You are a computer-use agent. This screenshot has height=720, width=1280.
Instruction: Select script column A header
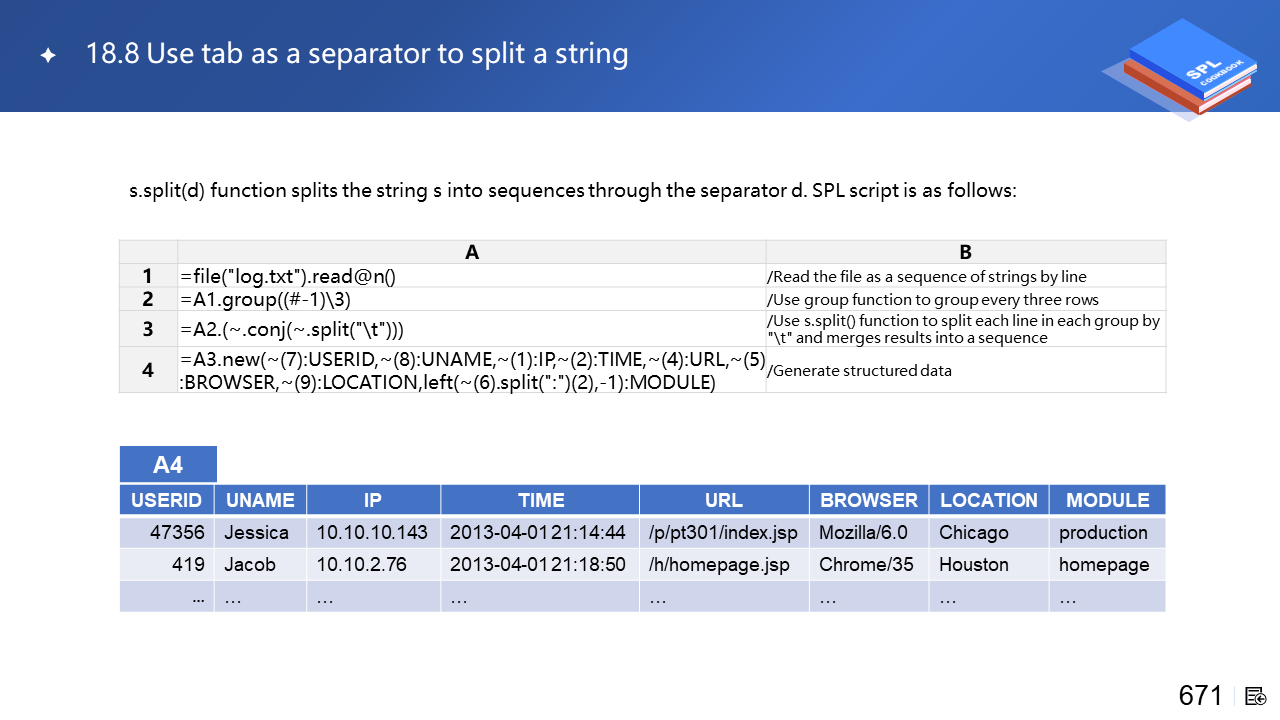coord(472,252)
